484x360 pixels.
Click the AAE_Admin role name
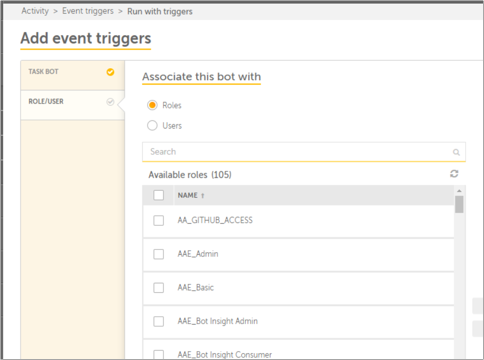(198, 254)
